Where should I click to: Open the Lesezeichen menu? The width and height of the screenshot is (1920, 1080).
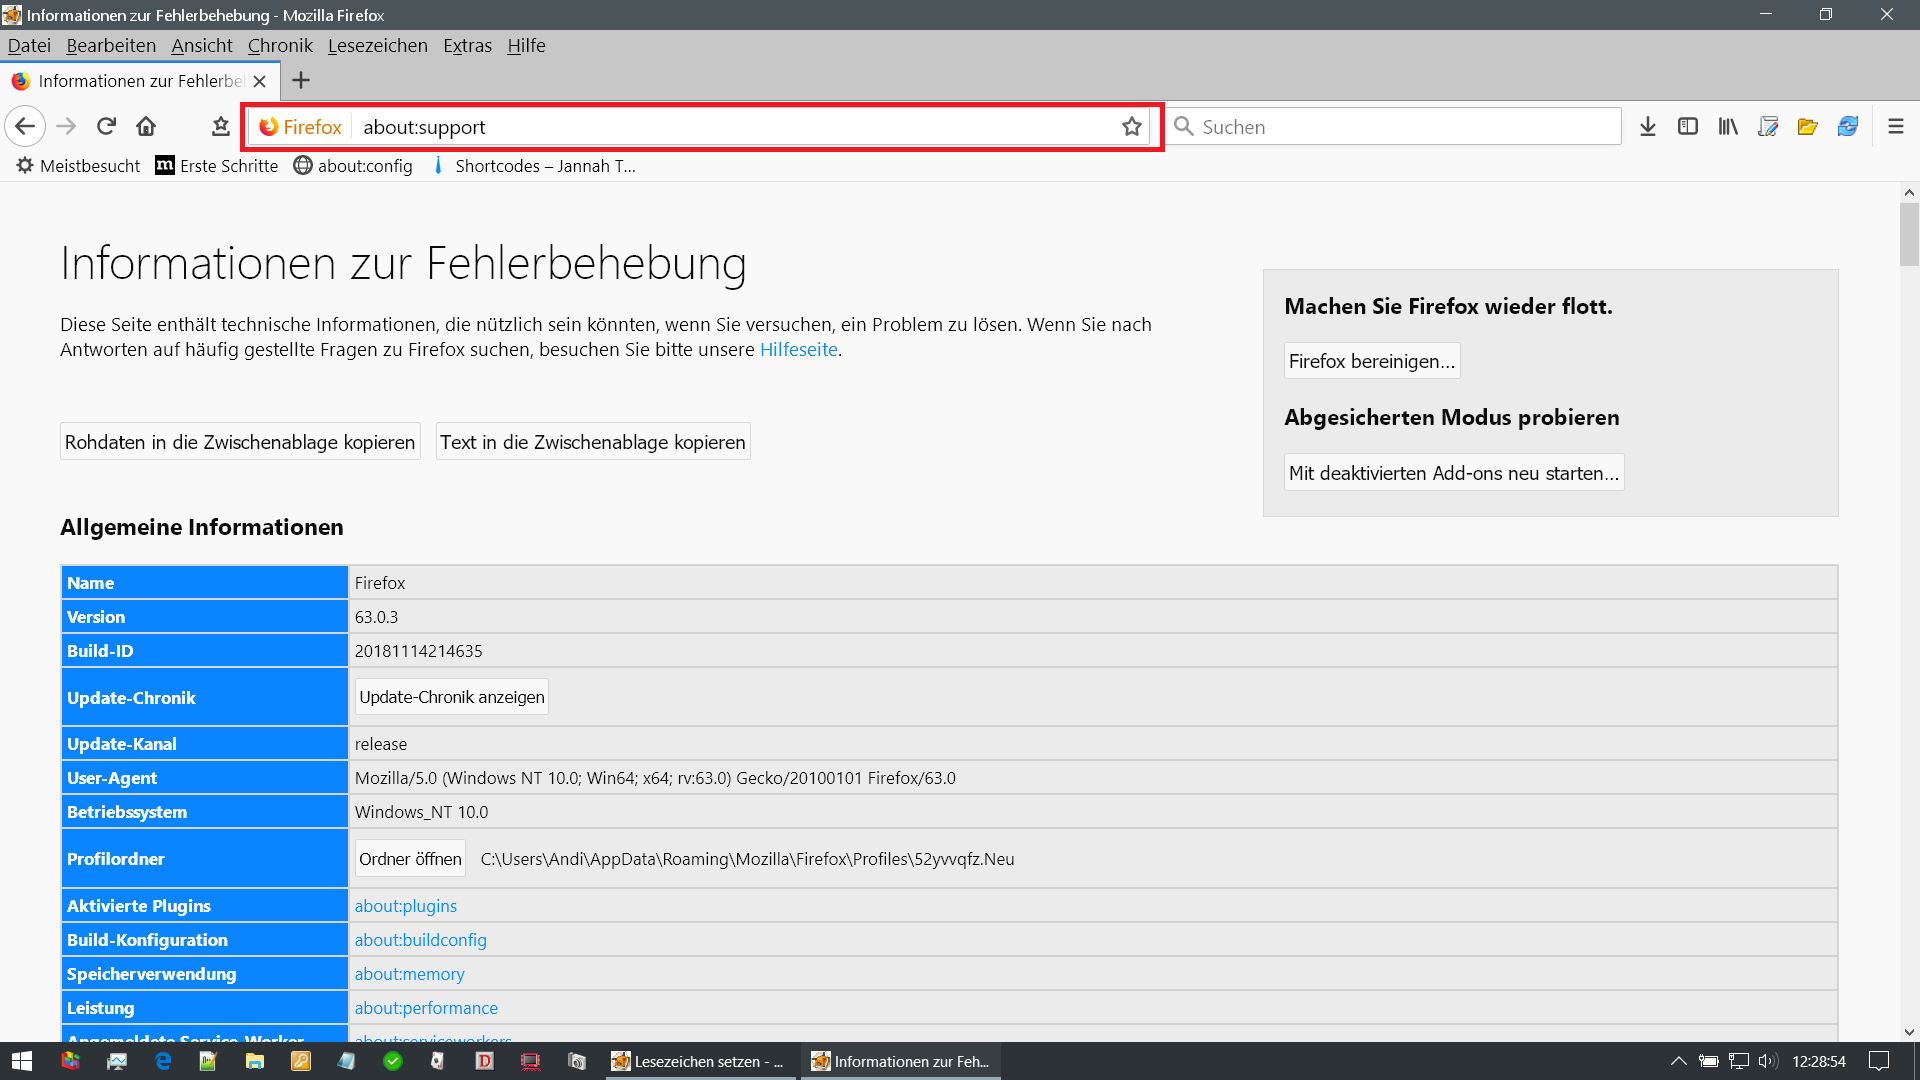pos(377,46)
